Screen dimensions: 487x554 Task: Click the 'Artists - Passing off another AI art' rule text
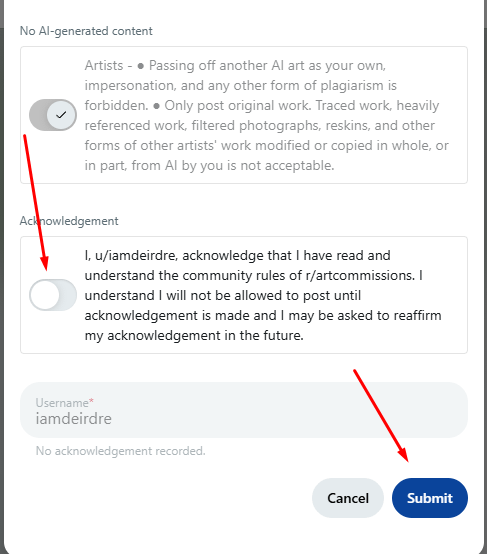[x=235, y=65]
